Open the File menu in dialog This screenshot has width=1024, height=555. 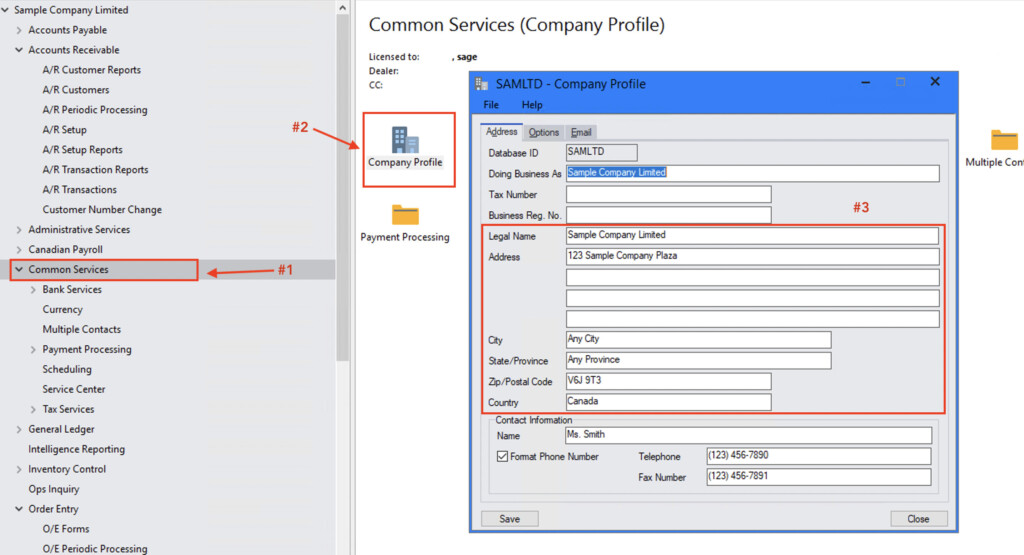click(x=491, y=105)
